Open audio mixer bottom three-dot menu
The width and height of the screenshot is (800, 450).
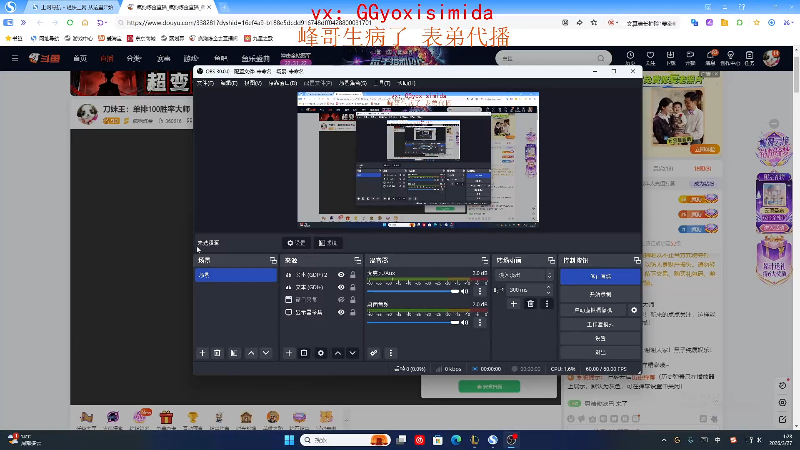[391, 353]
